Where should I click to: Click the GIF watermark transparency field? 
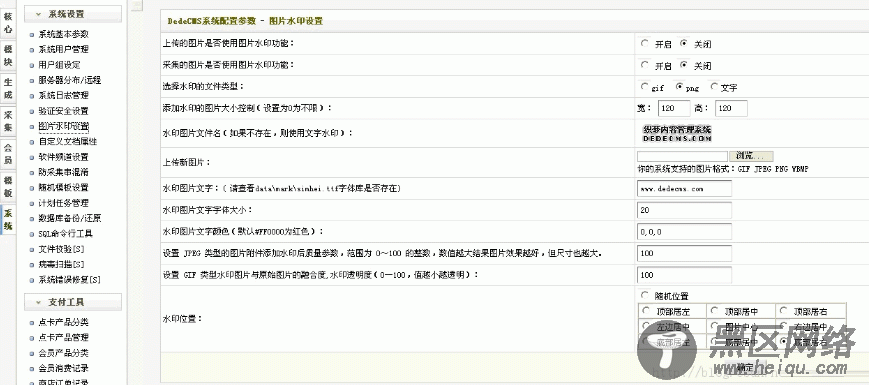click(x=684, y=275)
